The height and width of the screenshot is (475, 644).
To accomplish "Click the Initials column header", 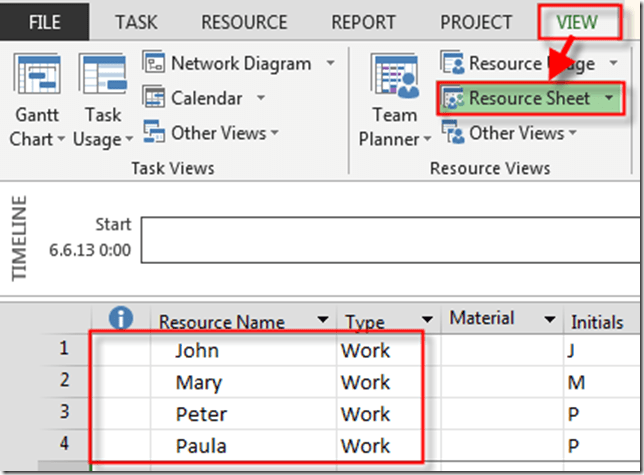I will (x=596, y=321).
